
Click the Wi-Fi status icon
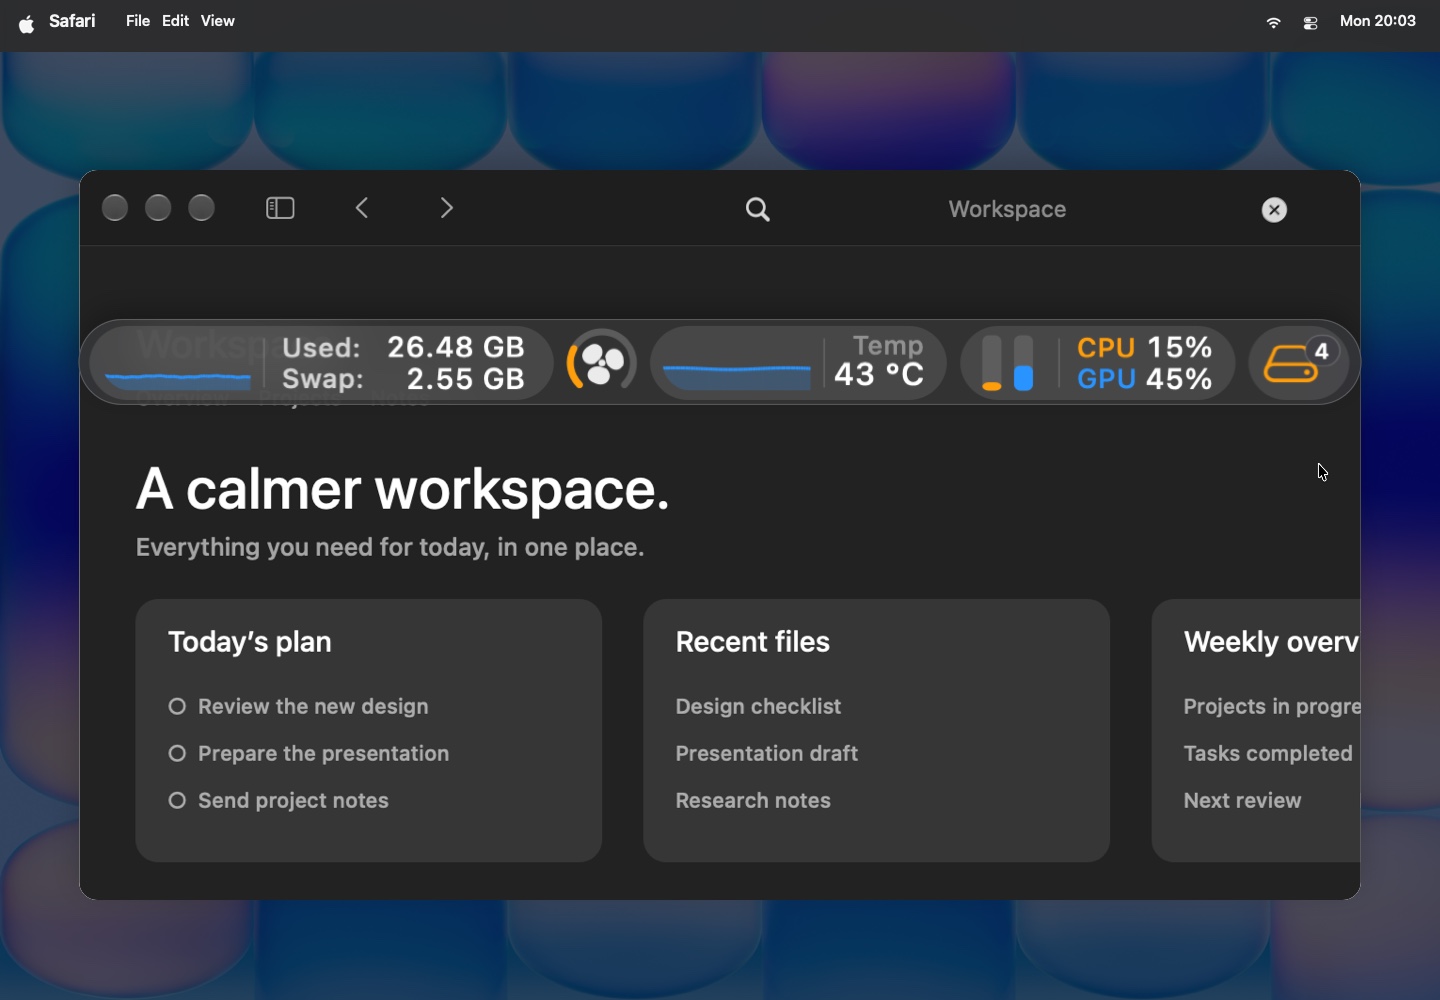1273,22
